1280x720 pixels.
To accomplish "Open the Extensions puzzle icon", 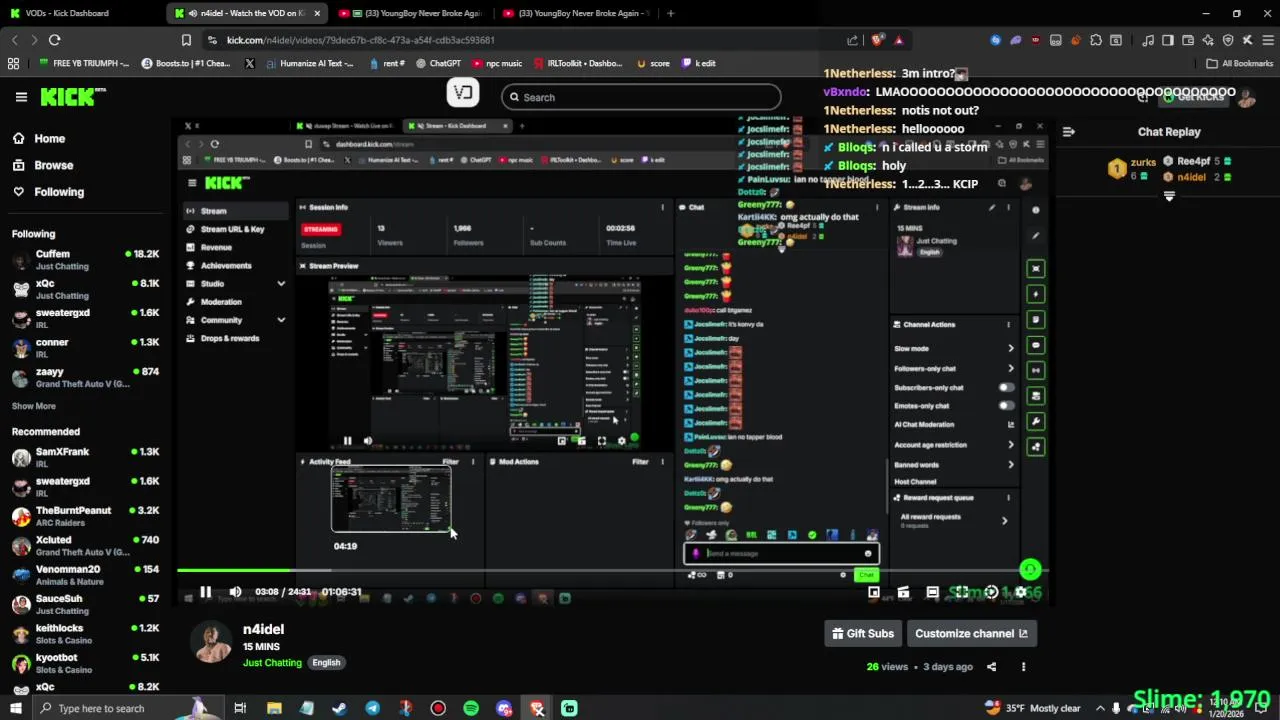I will 1096,40.
